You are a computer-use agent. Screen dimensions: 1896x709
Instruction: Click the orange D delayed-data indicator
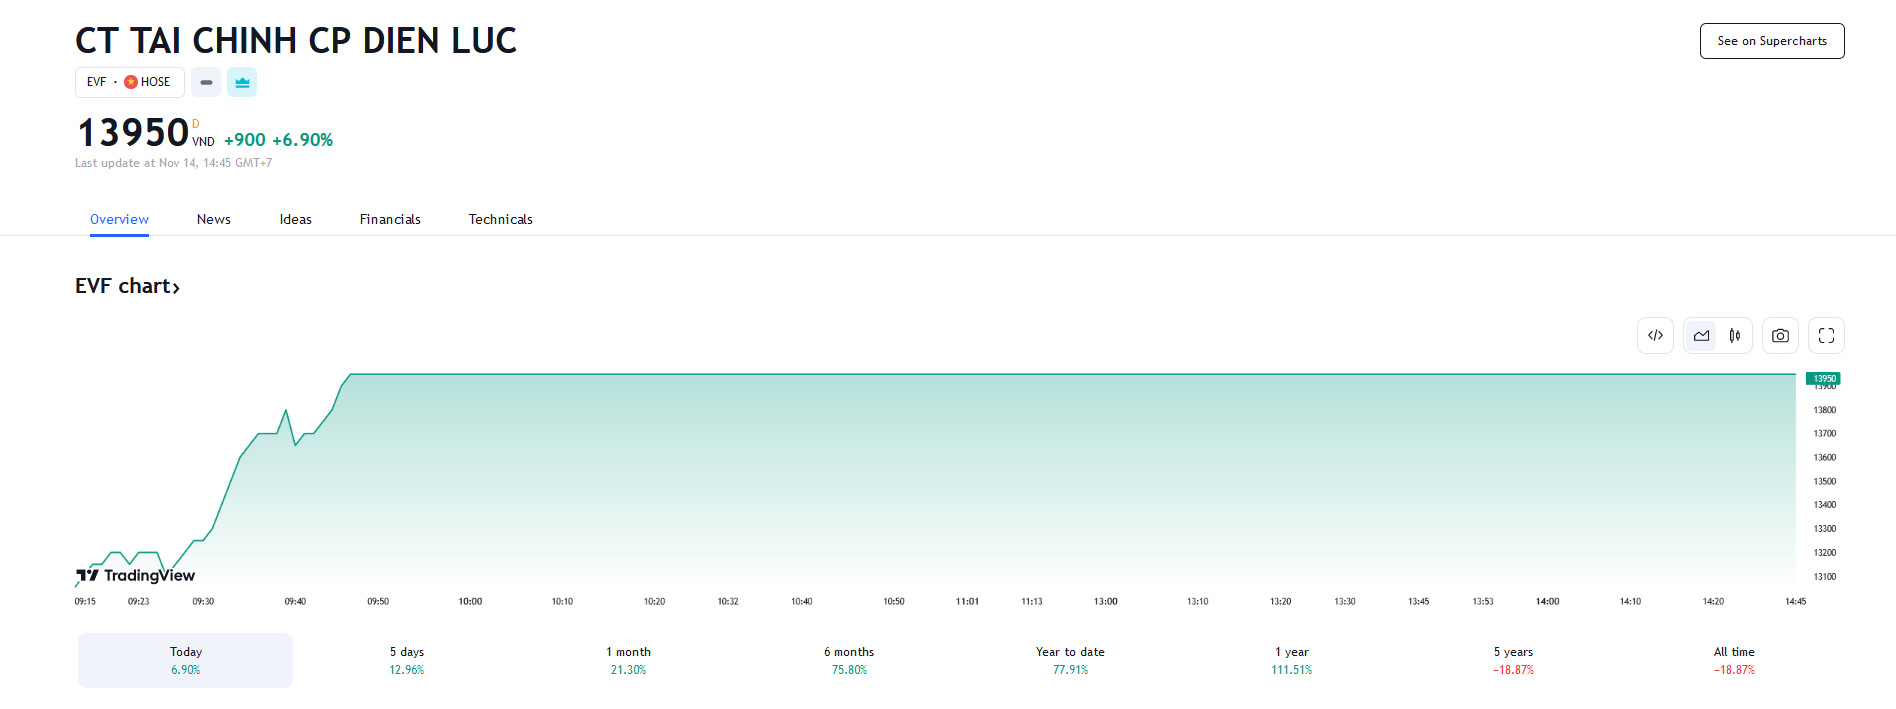[196, 124]
